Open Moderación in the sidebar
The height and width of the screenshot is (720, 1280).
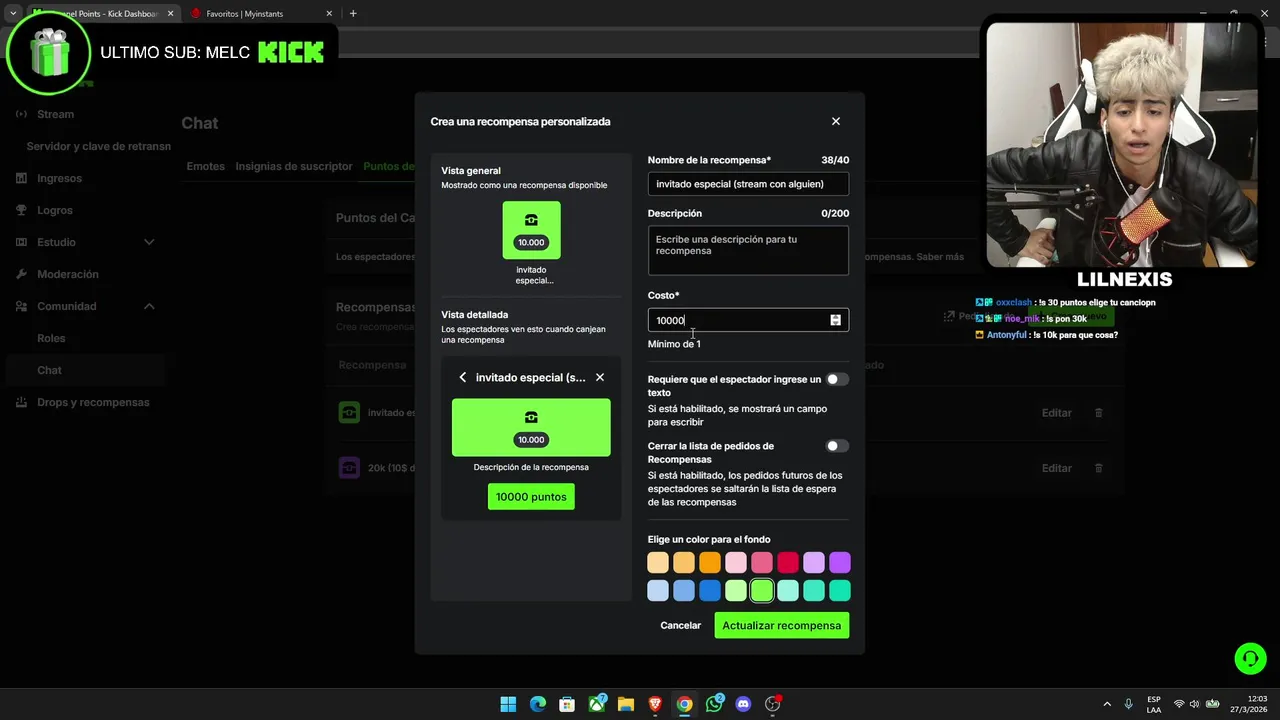(68, 274)
